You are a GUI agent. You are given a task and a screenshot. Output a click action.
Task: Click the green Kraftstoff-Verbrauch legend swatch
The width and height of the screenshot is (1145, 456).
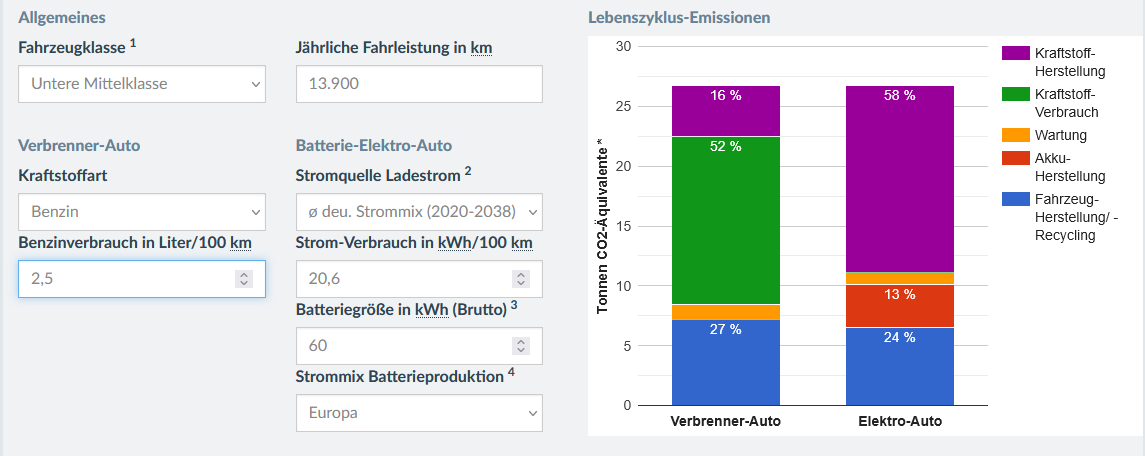[x=1015, y=94]
